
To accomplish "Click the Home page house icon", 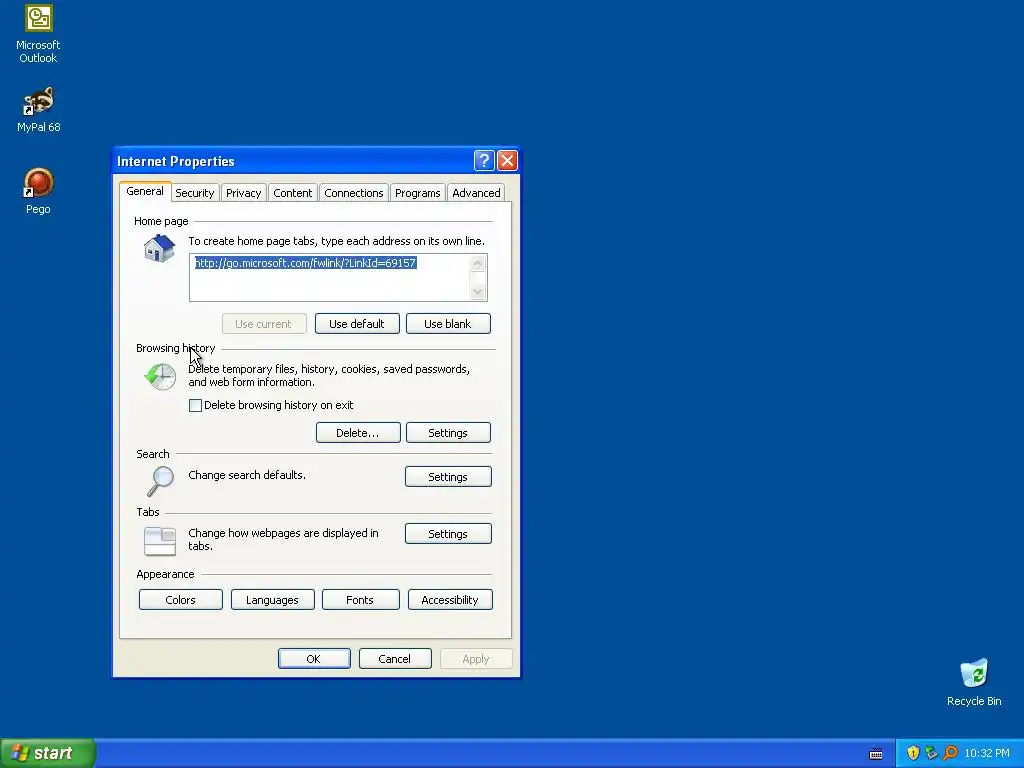I will pos(159,249).
